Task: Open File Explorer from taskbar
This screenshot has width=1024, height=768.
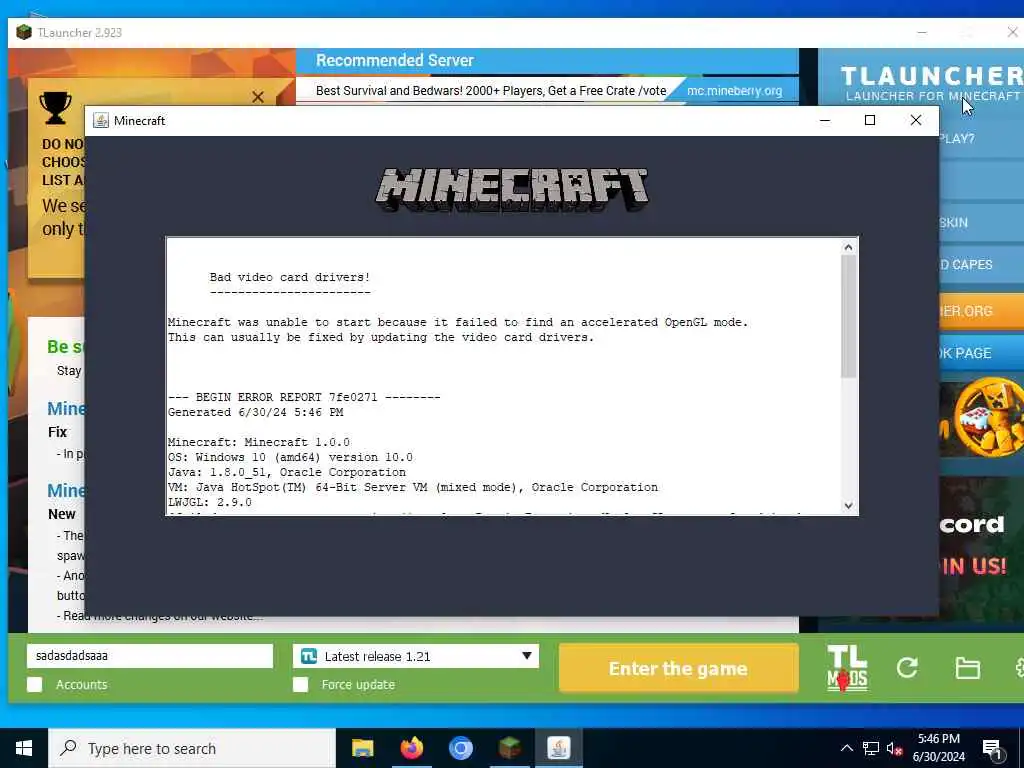Action: click(362, 748)
